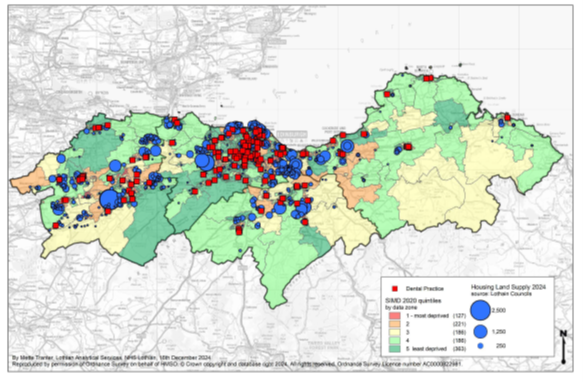Click the Ordnance Survey copyright notice line
The height and width of the screenshot is (382, 583).
[237, 364]
